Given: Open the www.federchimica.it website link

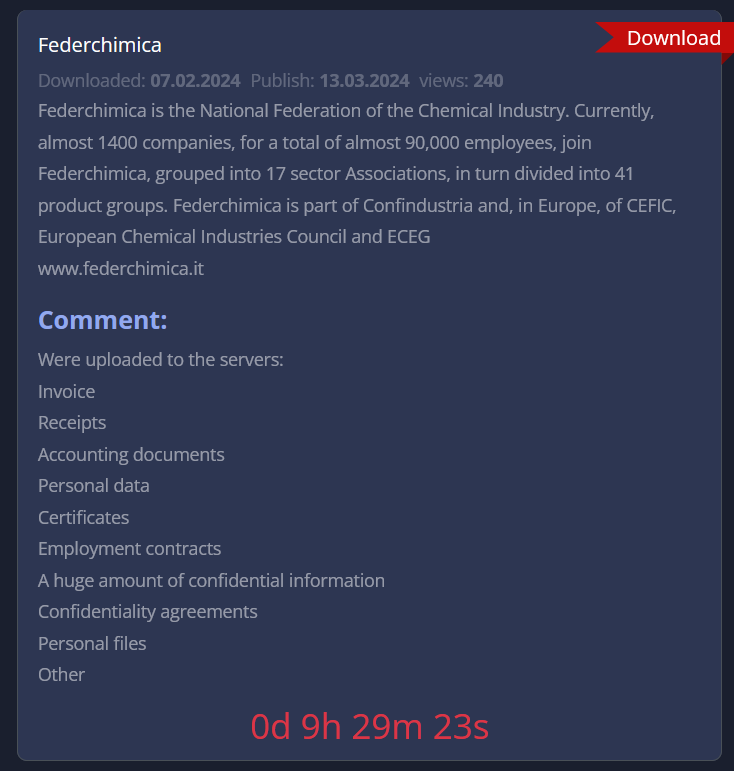Looking at the screenshot, I should (x=121, y=269).
